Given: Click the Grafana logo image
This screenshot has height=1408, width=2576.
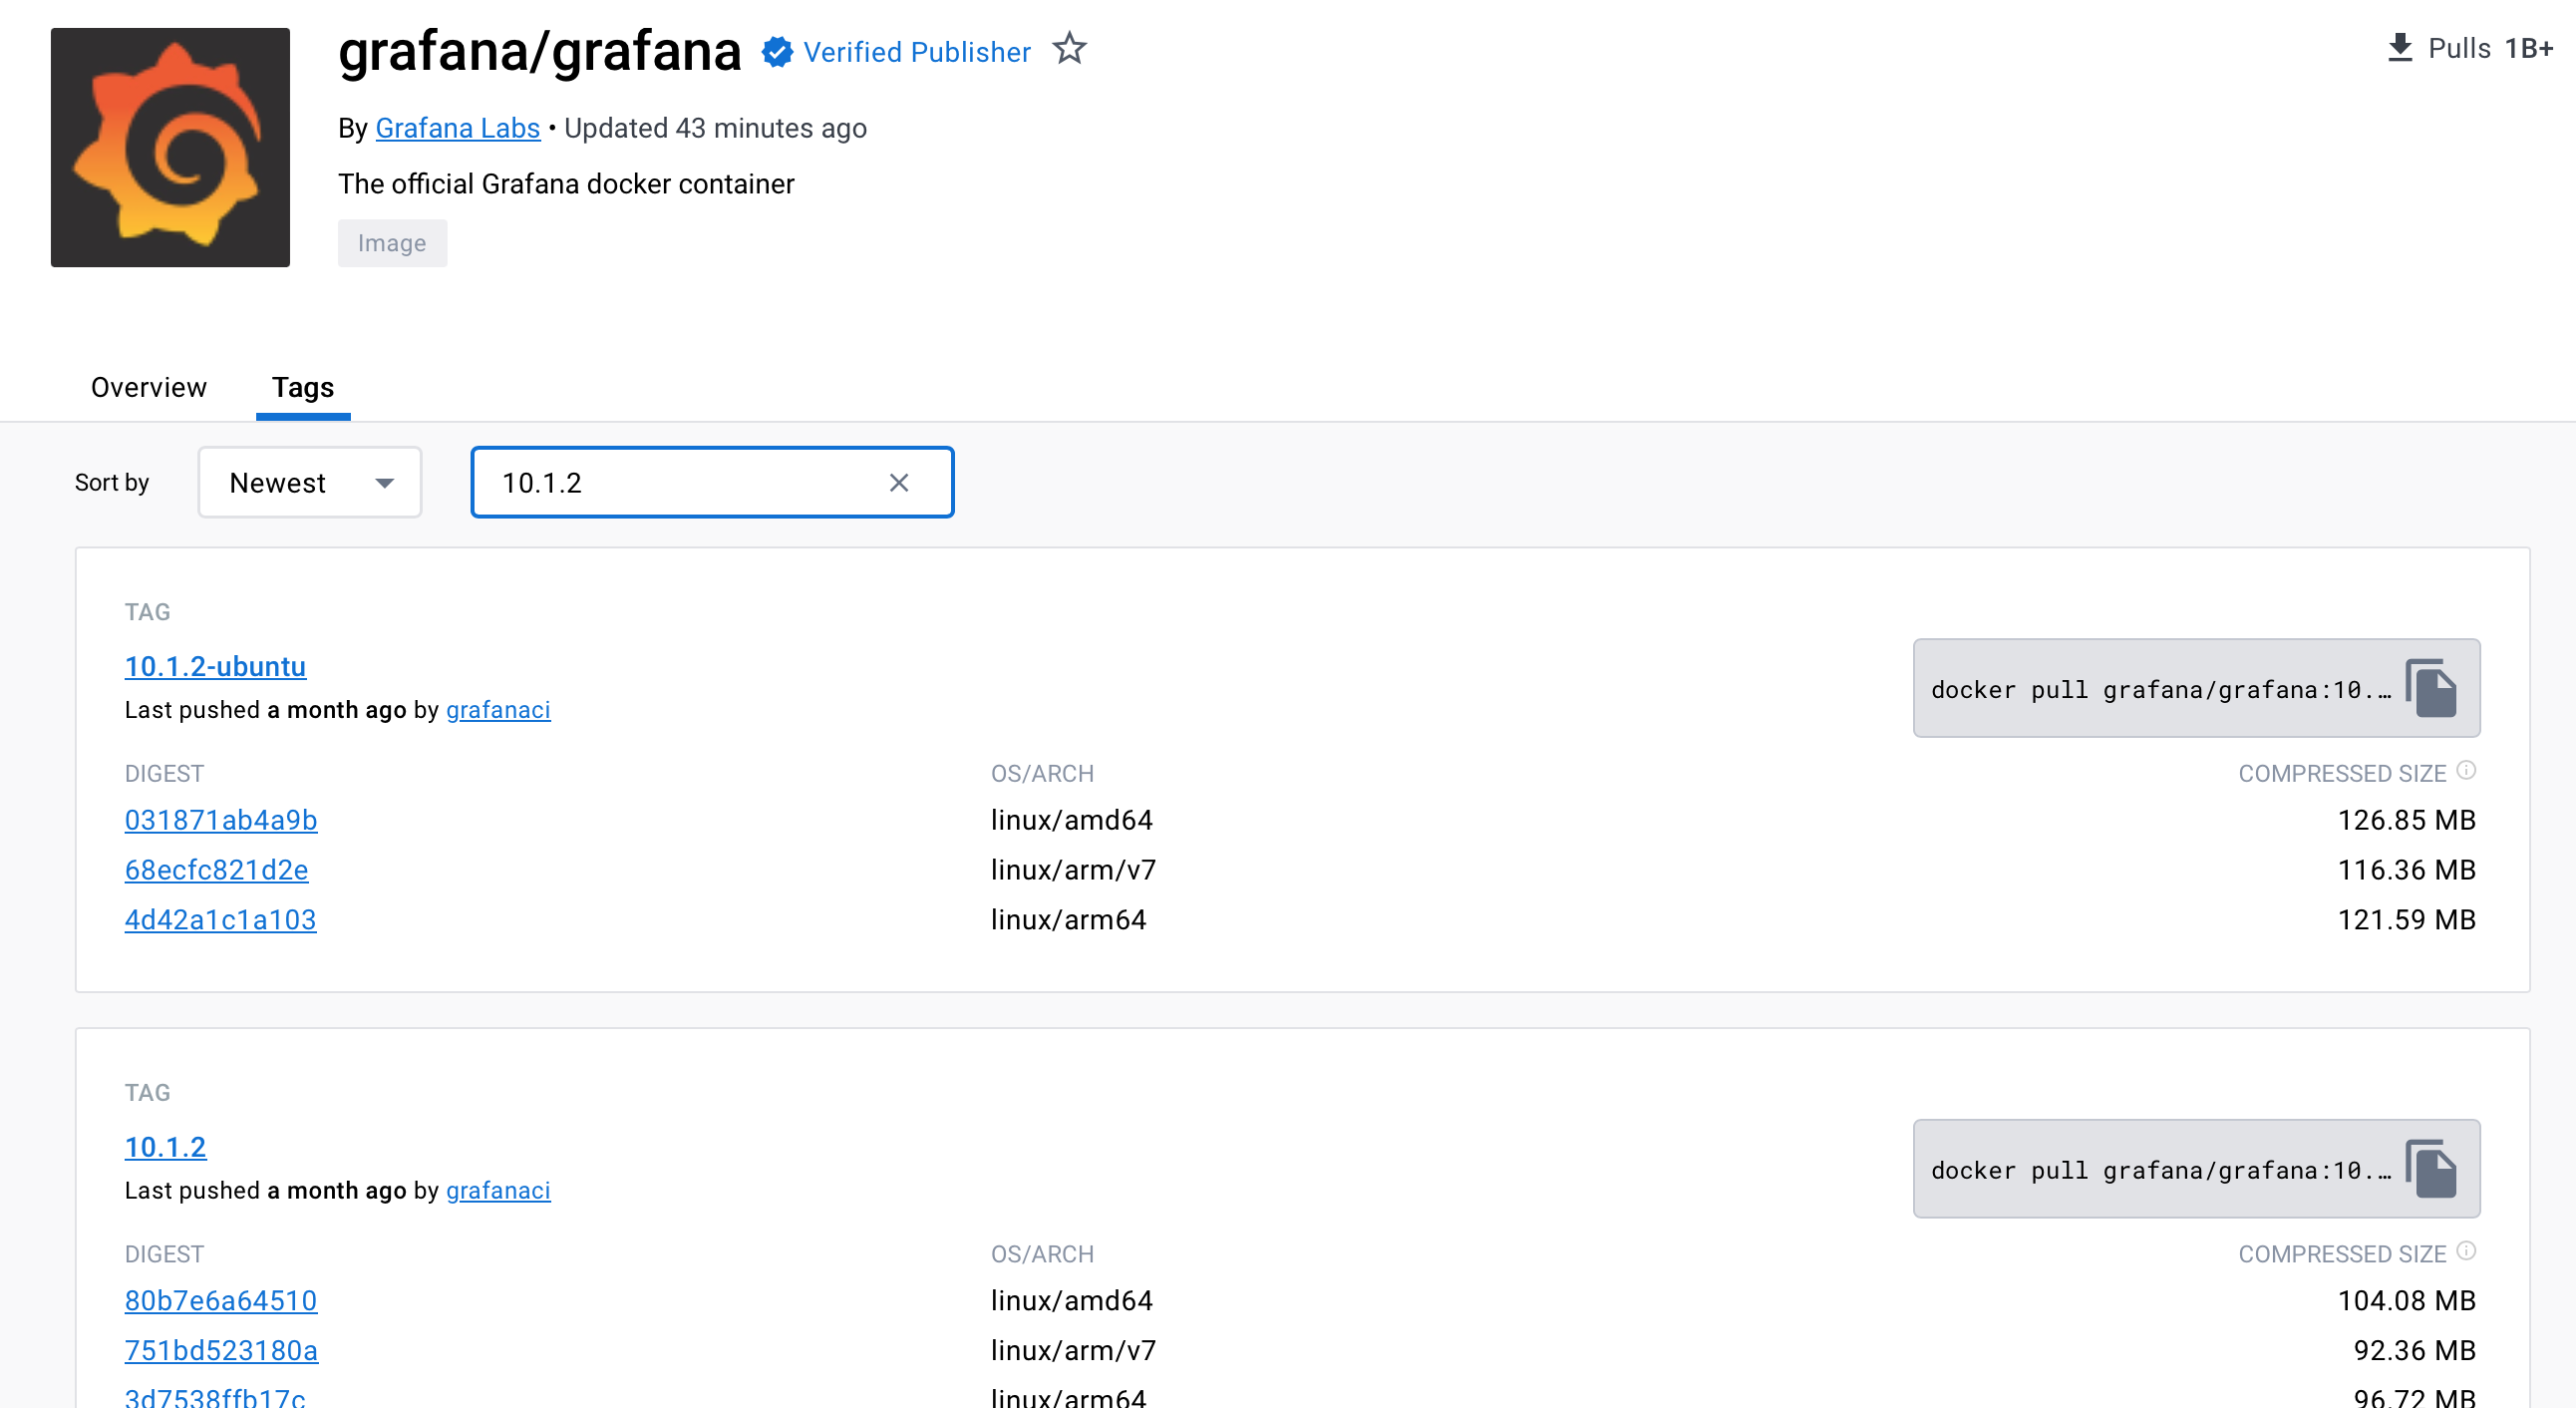Looking at the screenshot, I should tap(170, 149).
